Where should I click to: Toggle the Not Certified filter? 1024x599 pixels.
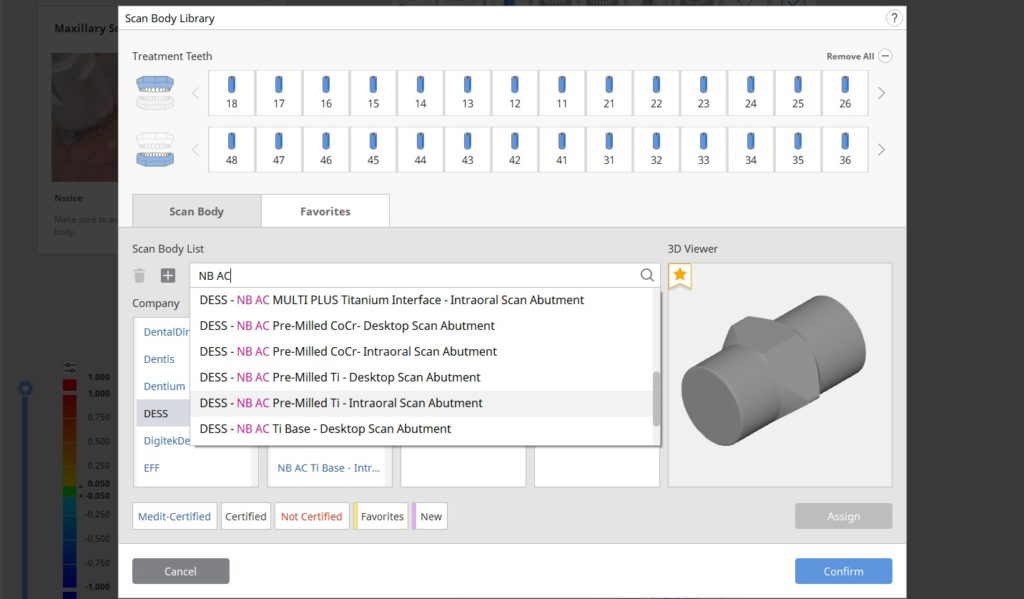(312, 516)
